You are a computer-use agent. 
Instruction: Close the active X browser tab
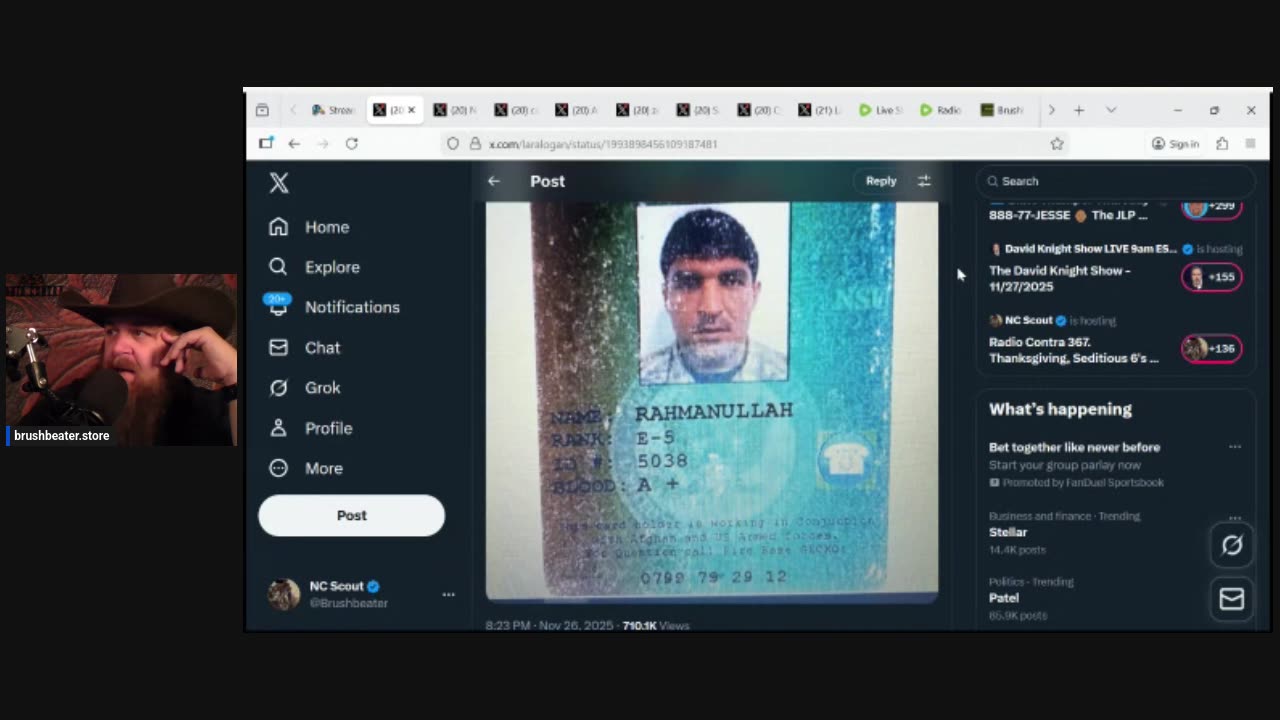coord(411,110)
